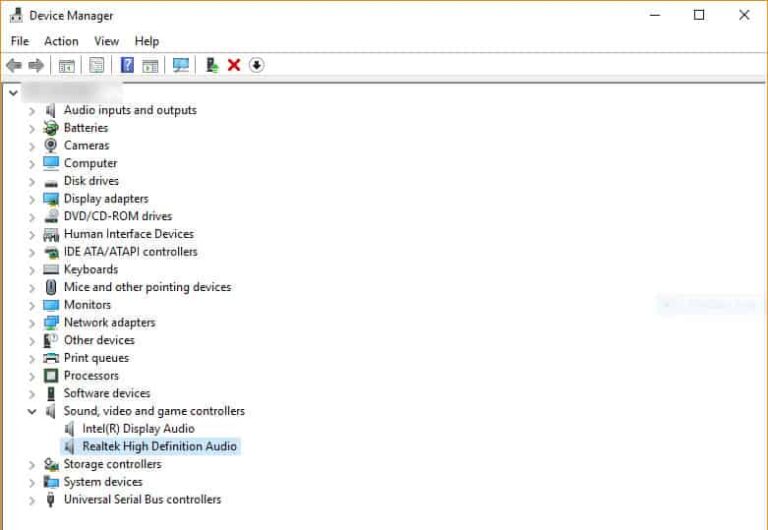This screenshot has height=530, width=768.
Task: Select the DVD/CD-ROM drives label
Action: (118, 216)
